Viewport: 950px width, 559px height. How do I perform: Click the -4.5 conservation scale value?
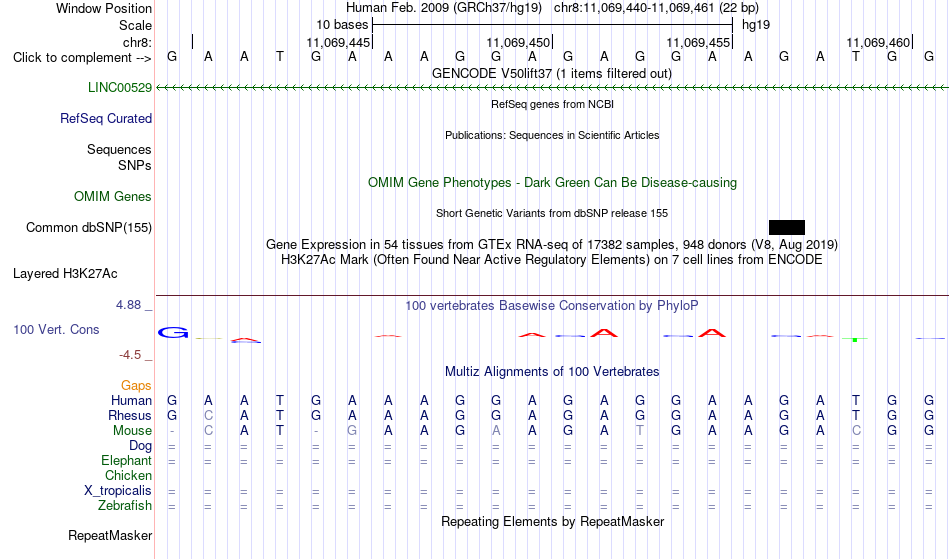[x=130, y=354]
